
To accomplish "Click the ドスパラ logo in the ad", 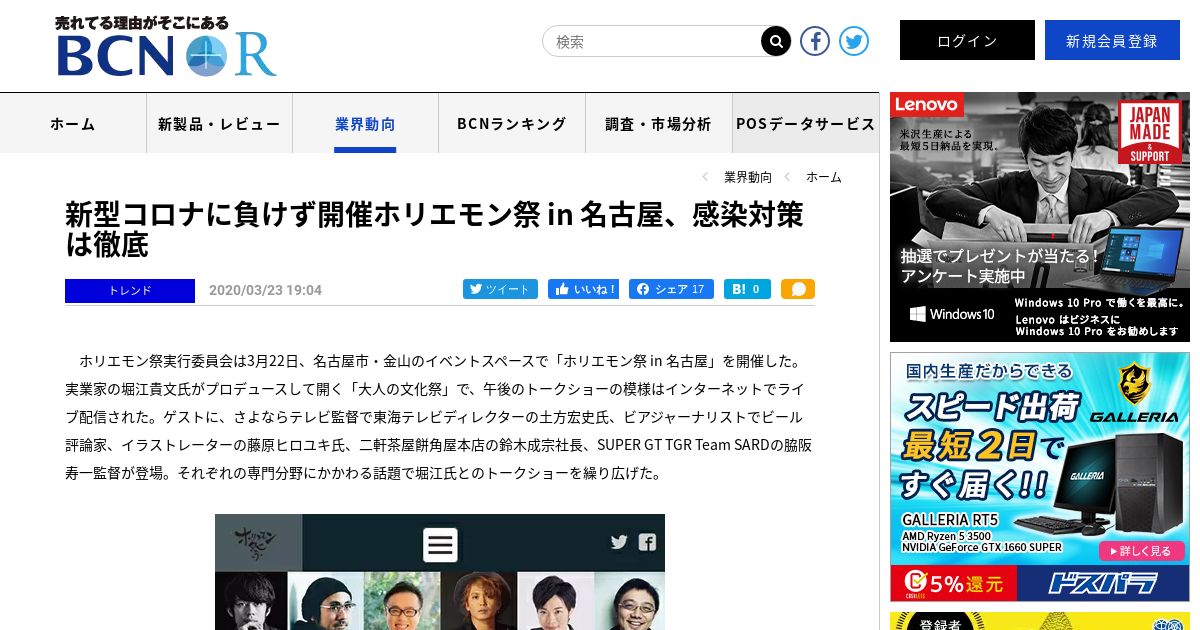I will (1105, 583).
